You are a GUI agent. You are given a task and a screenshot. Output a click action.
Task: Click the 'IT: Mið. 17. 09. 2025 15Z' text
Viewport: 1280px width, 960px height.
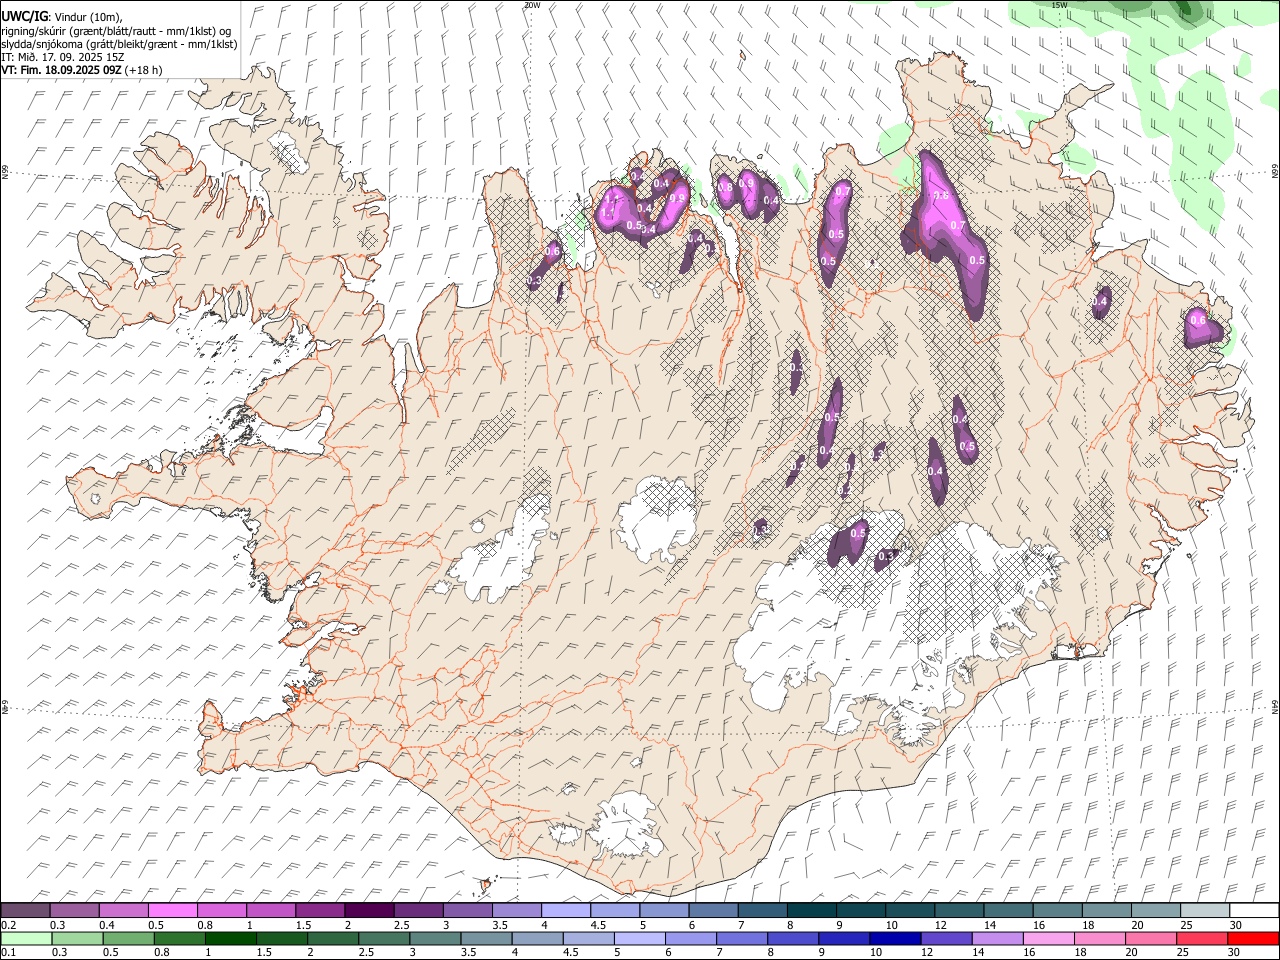[x=62, y=57]
